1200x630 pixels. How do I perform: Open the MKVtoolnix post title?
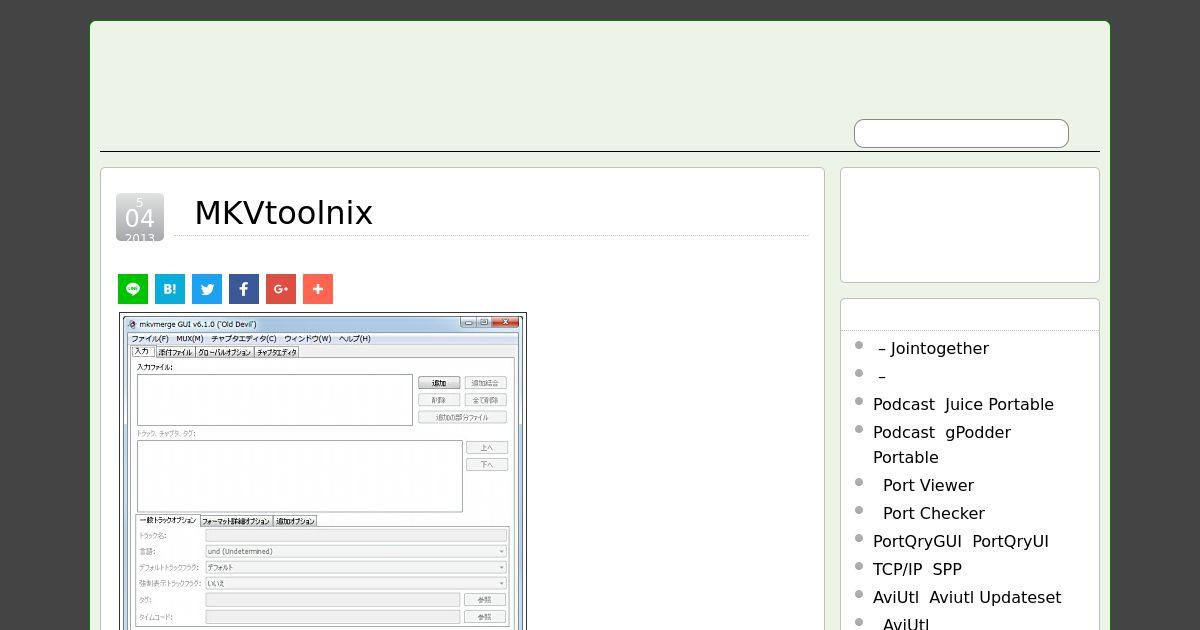tap(283, 213)
